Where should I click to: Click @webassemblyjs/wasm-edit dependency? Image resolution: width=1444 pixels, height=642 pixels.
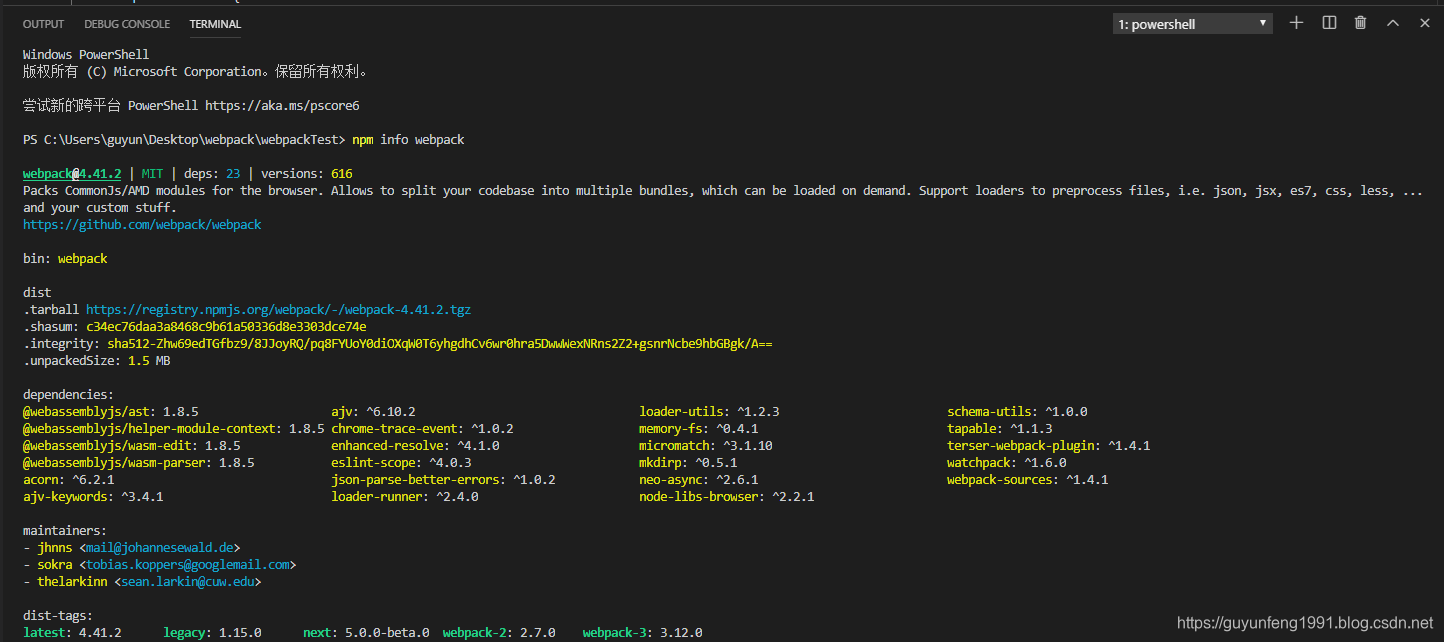pyautogui.click(x=132, y=446)
